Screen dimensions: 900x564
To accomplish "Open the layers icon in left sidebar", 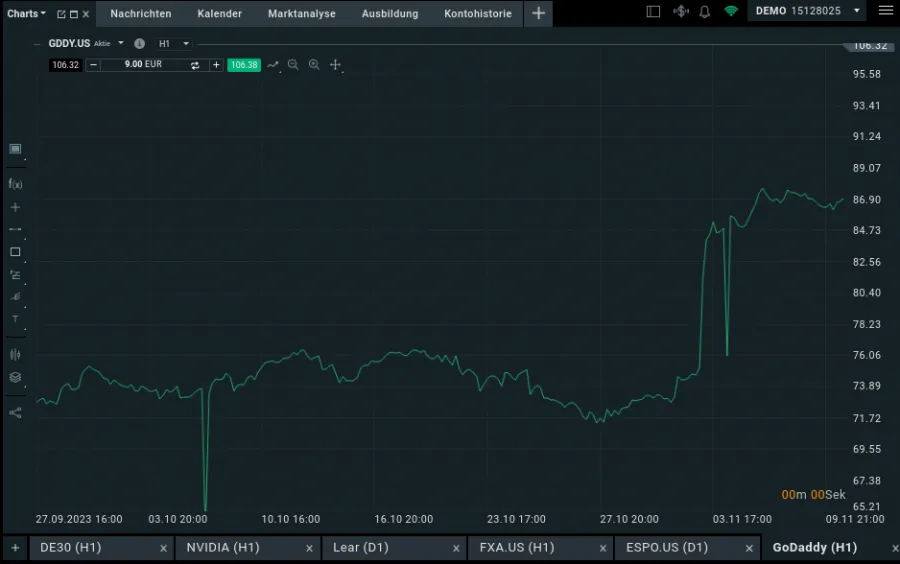I will point(15,377).
